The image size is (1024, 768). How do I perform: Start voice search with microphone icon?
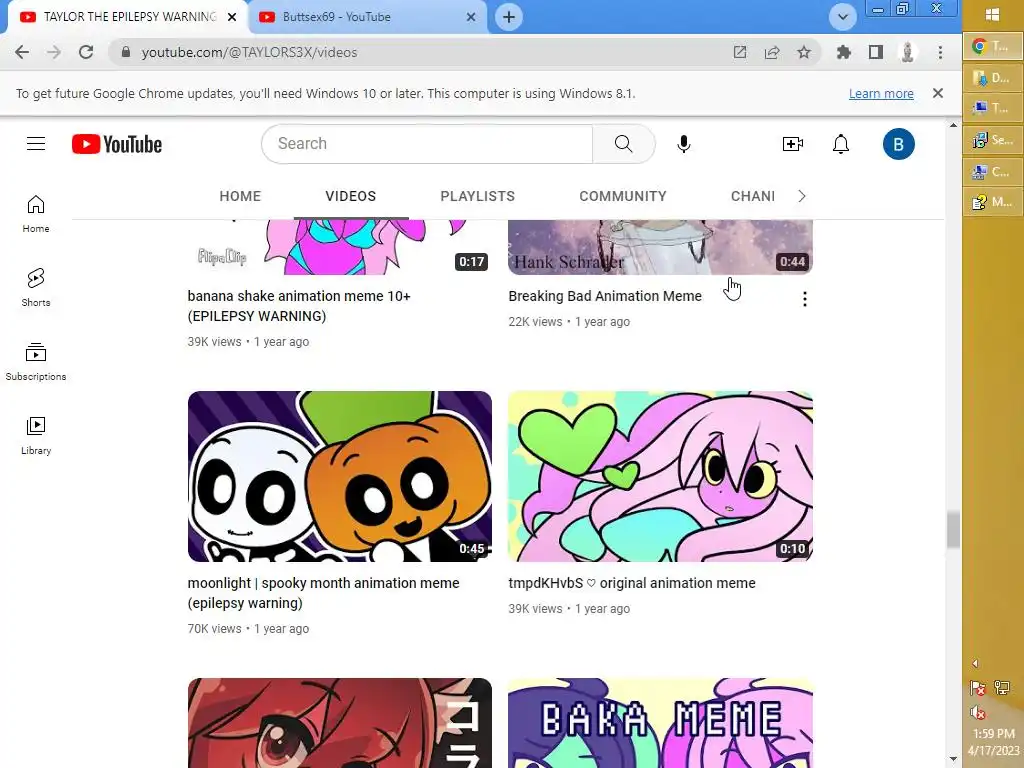coord(684,144)
